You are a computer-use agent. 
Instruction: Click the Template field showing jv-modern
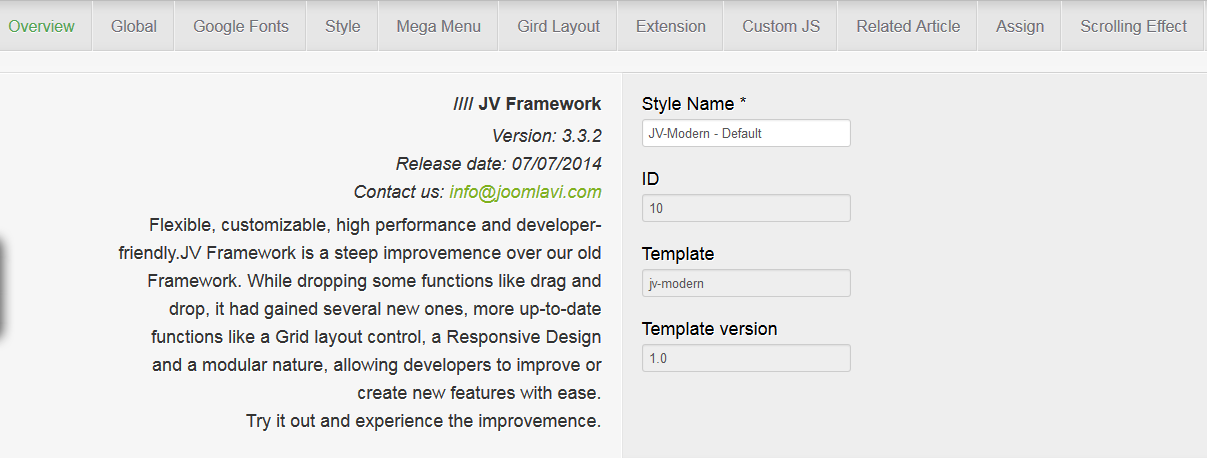coord(746,283)
